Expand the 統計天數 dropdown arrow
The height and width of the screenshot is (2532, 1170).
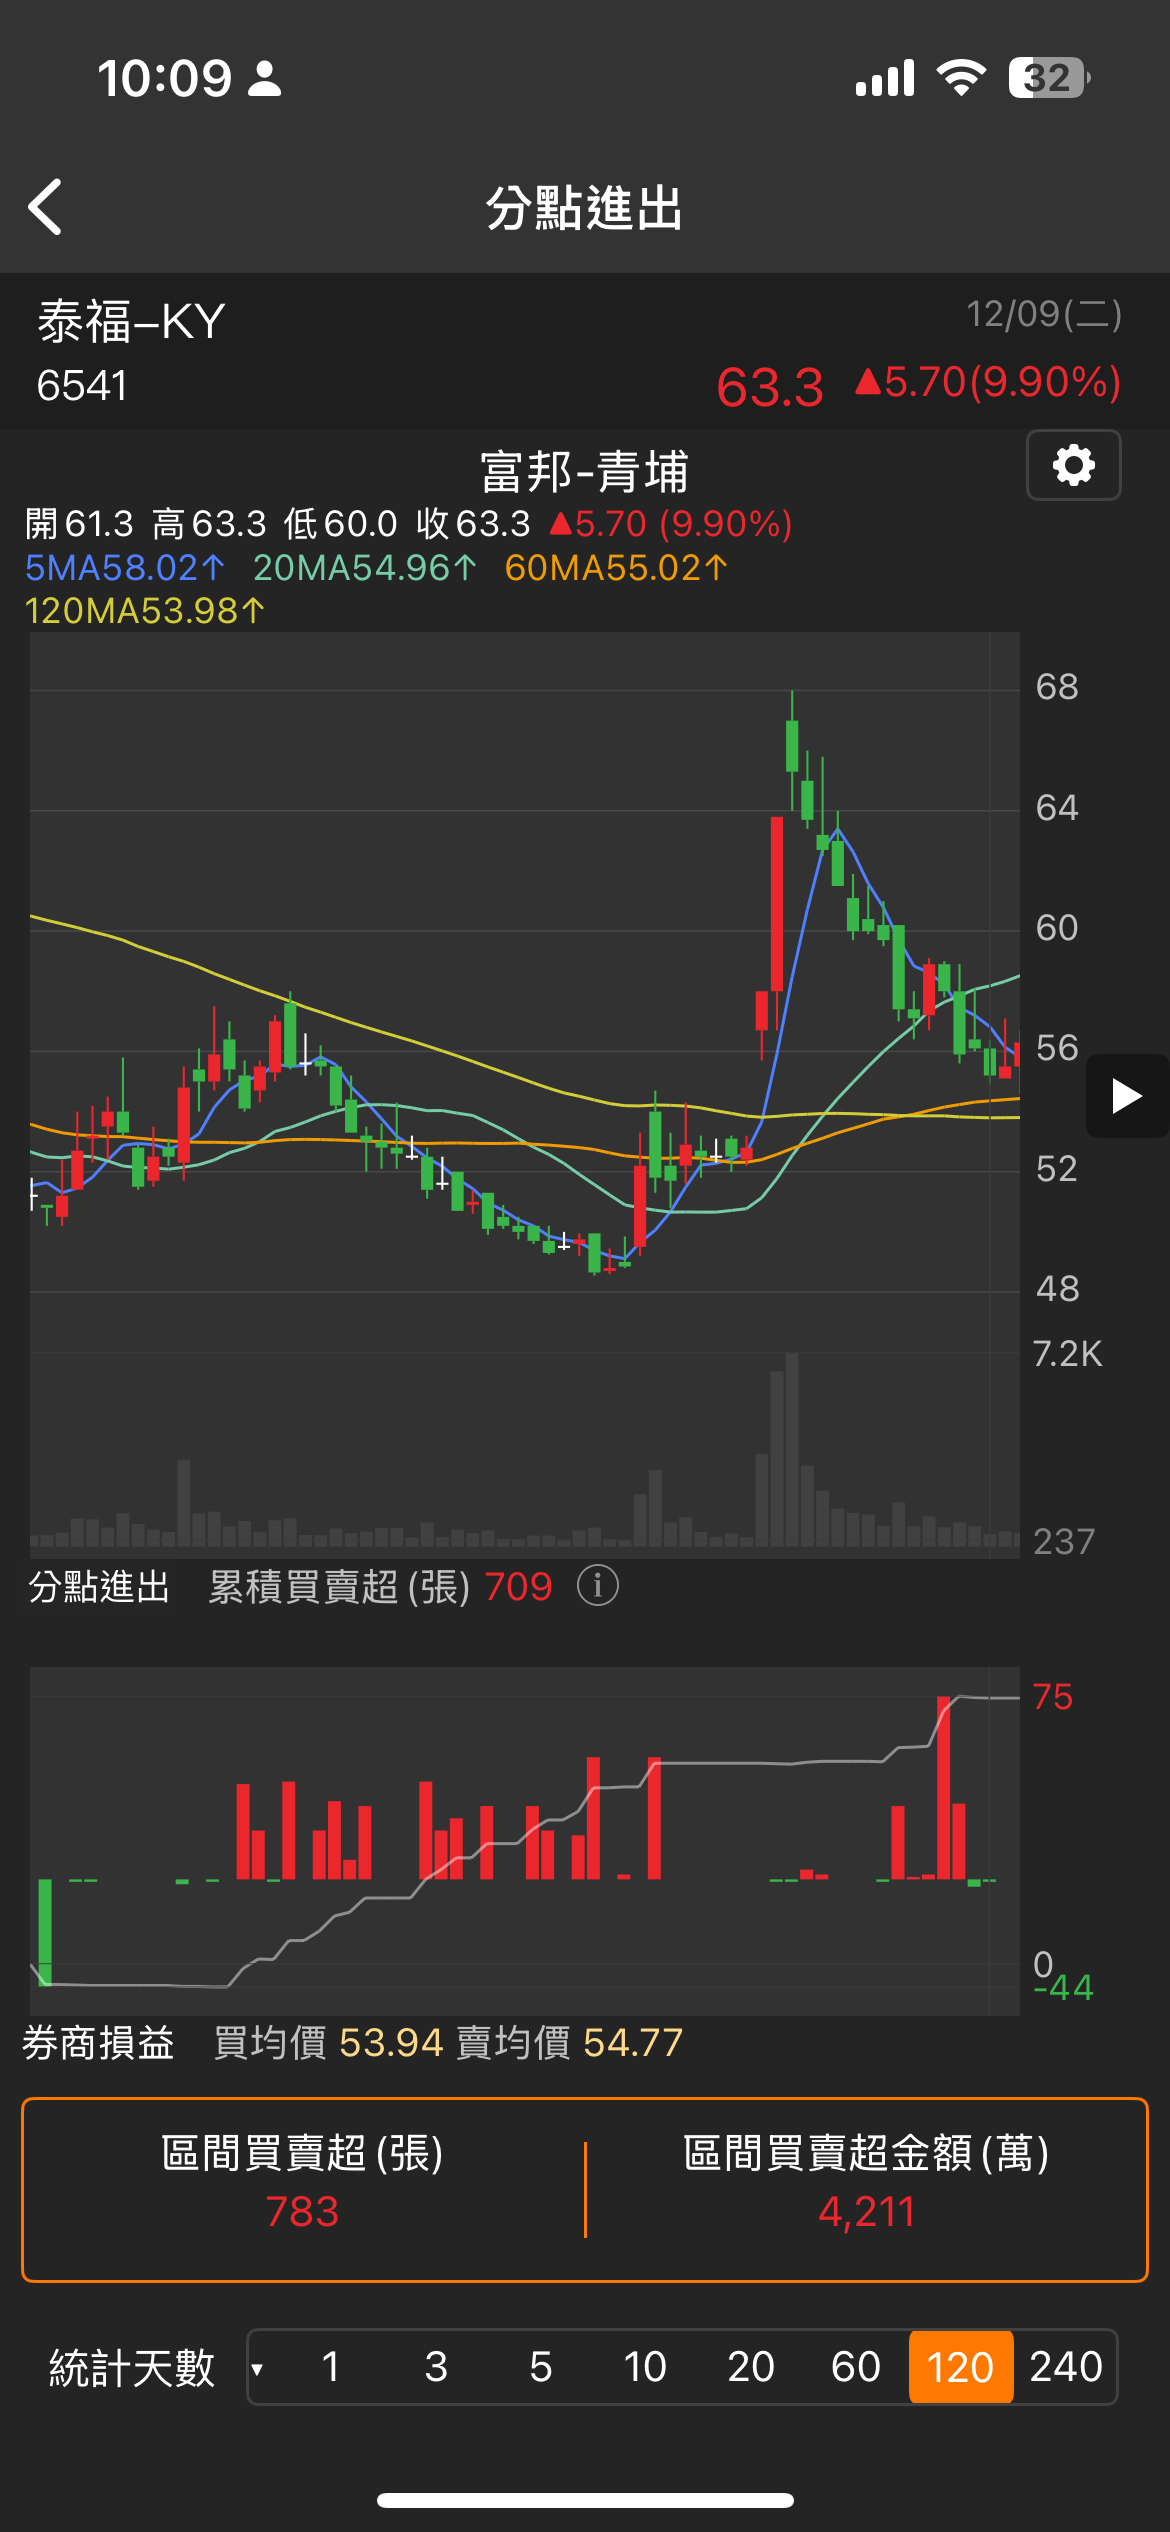pos(258,2368)
